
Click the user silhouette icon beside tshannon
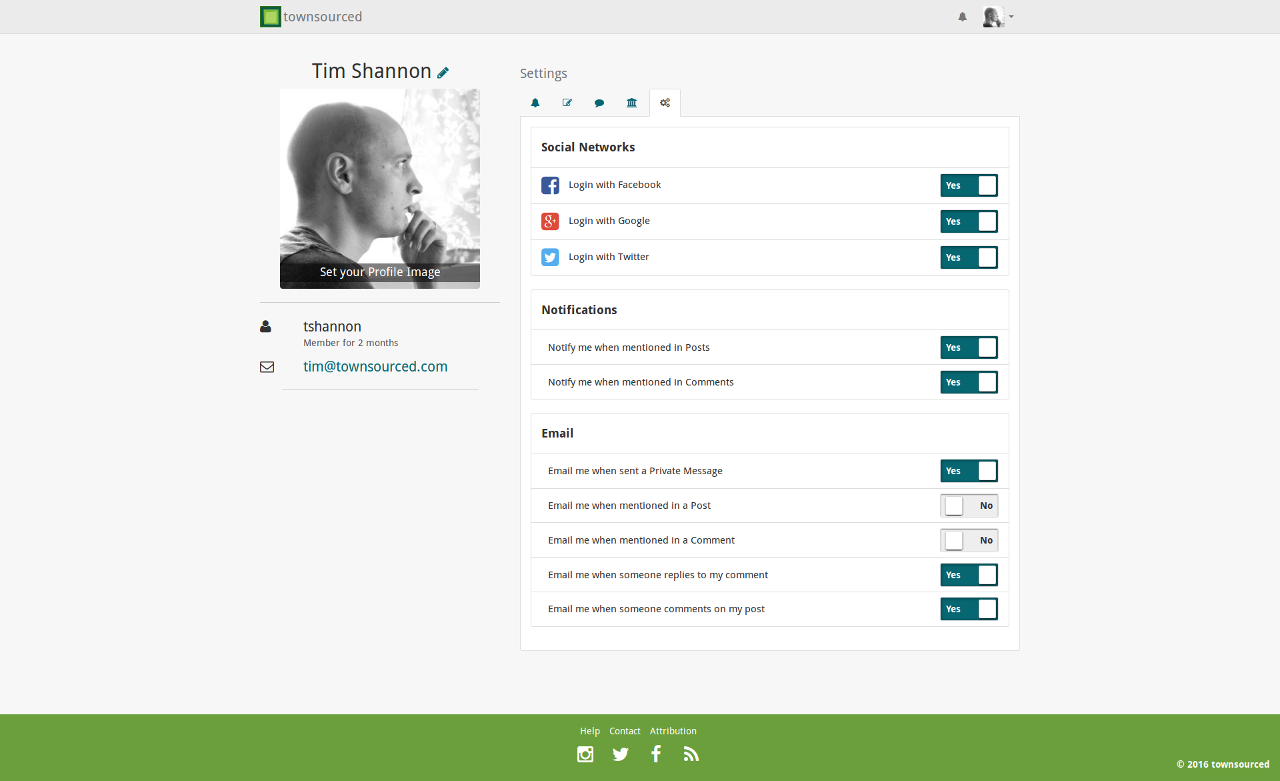(x=266, y=326)
